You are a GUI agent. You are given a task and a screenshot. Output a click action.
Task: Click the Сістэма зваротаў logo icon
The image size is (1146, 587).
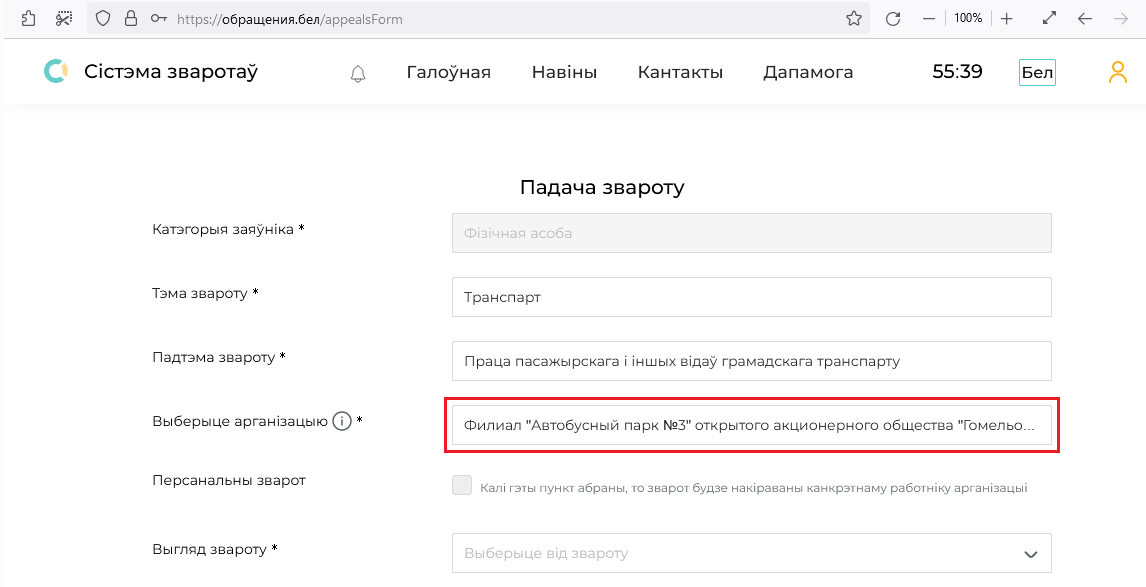56,72
